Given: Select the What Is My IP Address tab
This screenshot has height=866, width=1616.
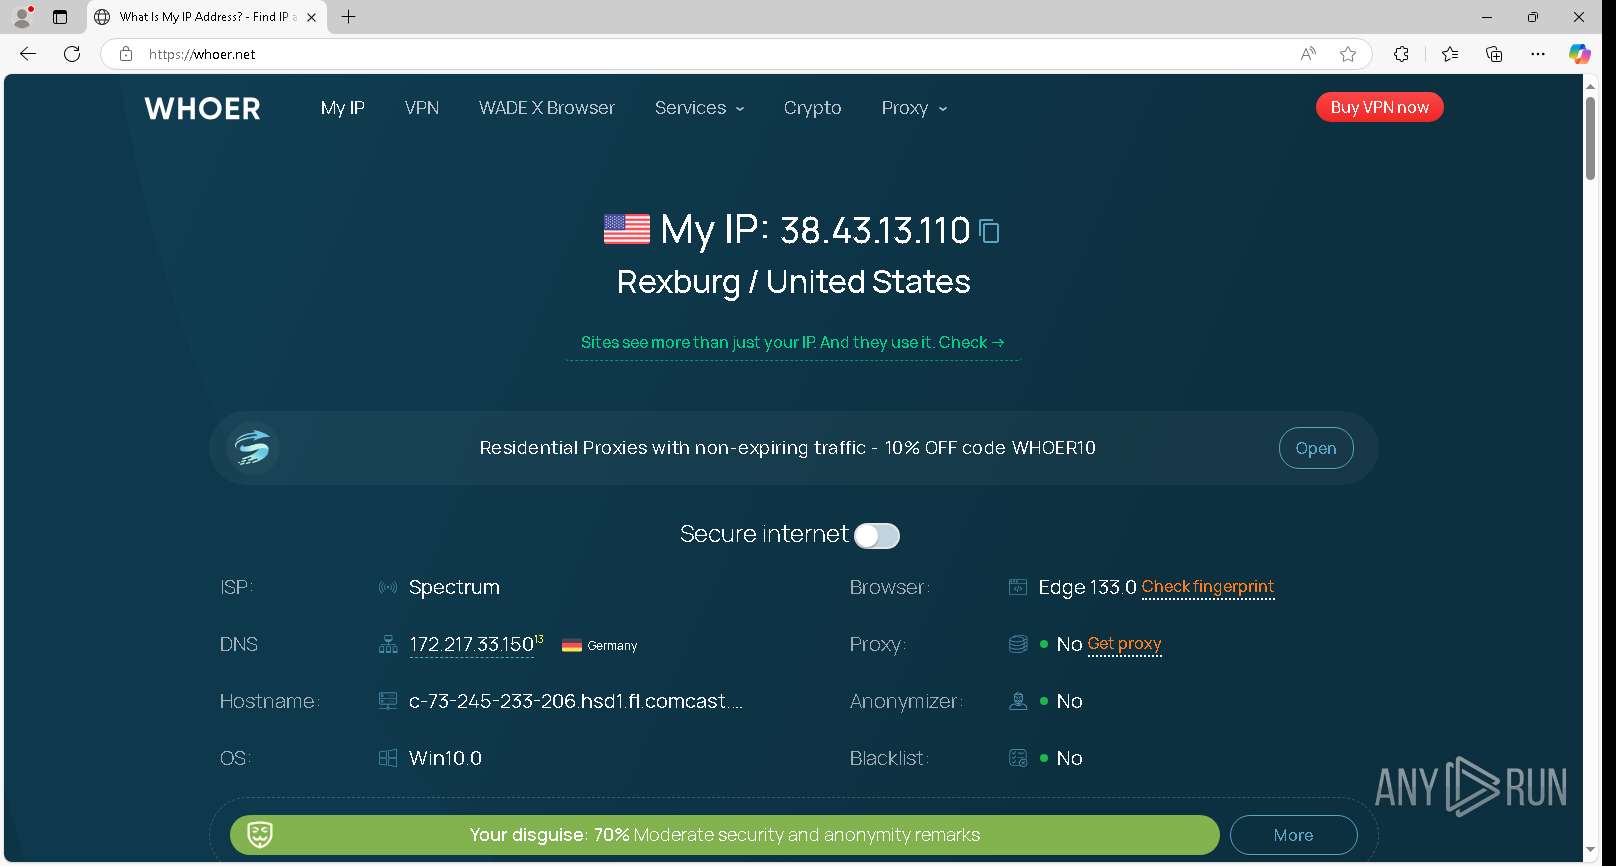Looking at the screenshot, I should [206, 17].
